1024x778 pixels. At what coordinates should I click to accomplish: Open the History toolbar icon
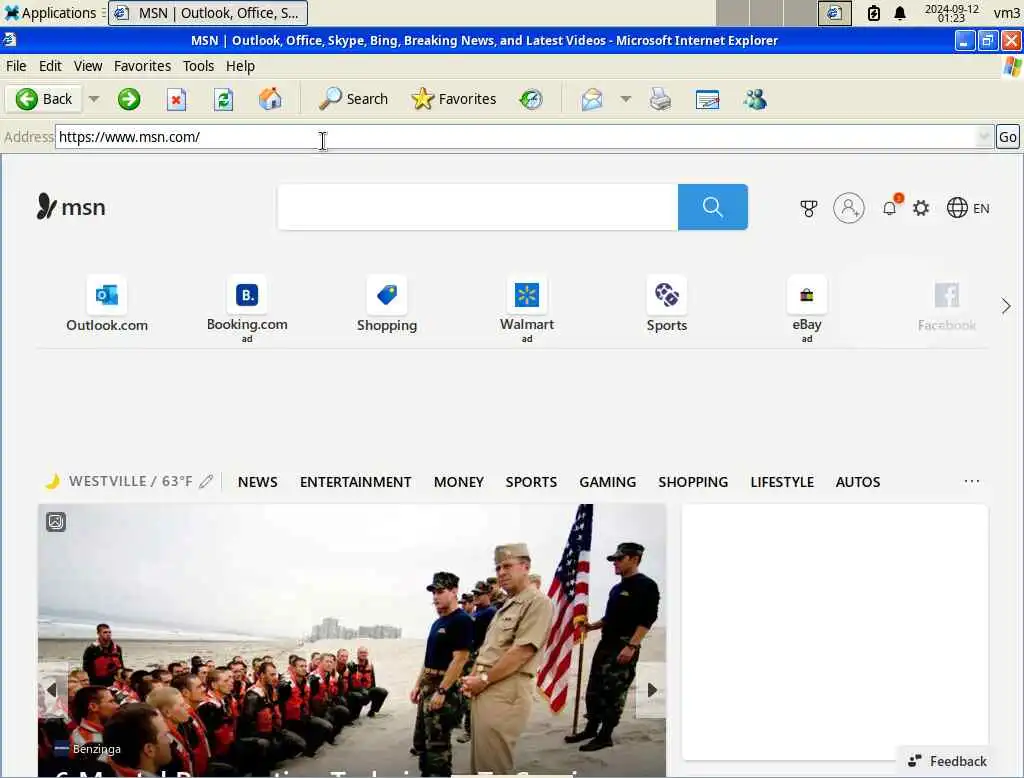pyautogui.click(x=531, y=99)
